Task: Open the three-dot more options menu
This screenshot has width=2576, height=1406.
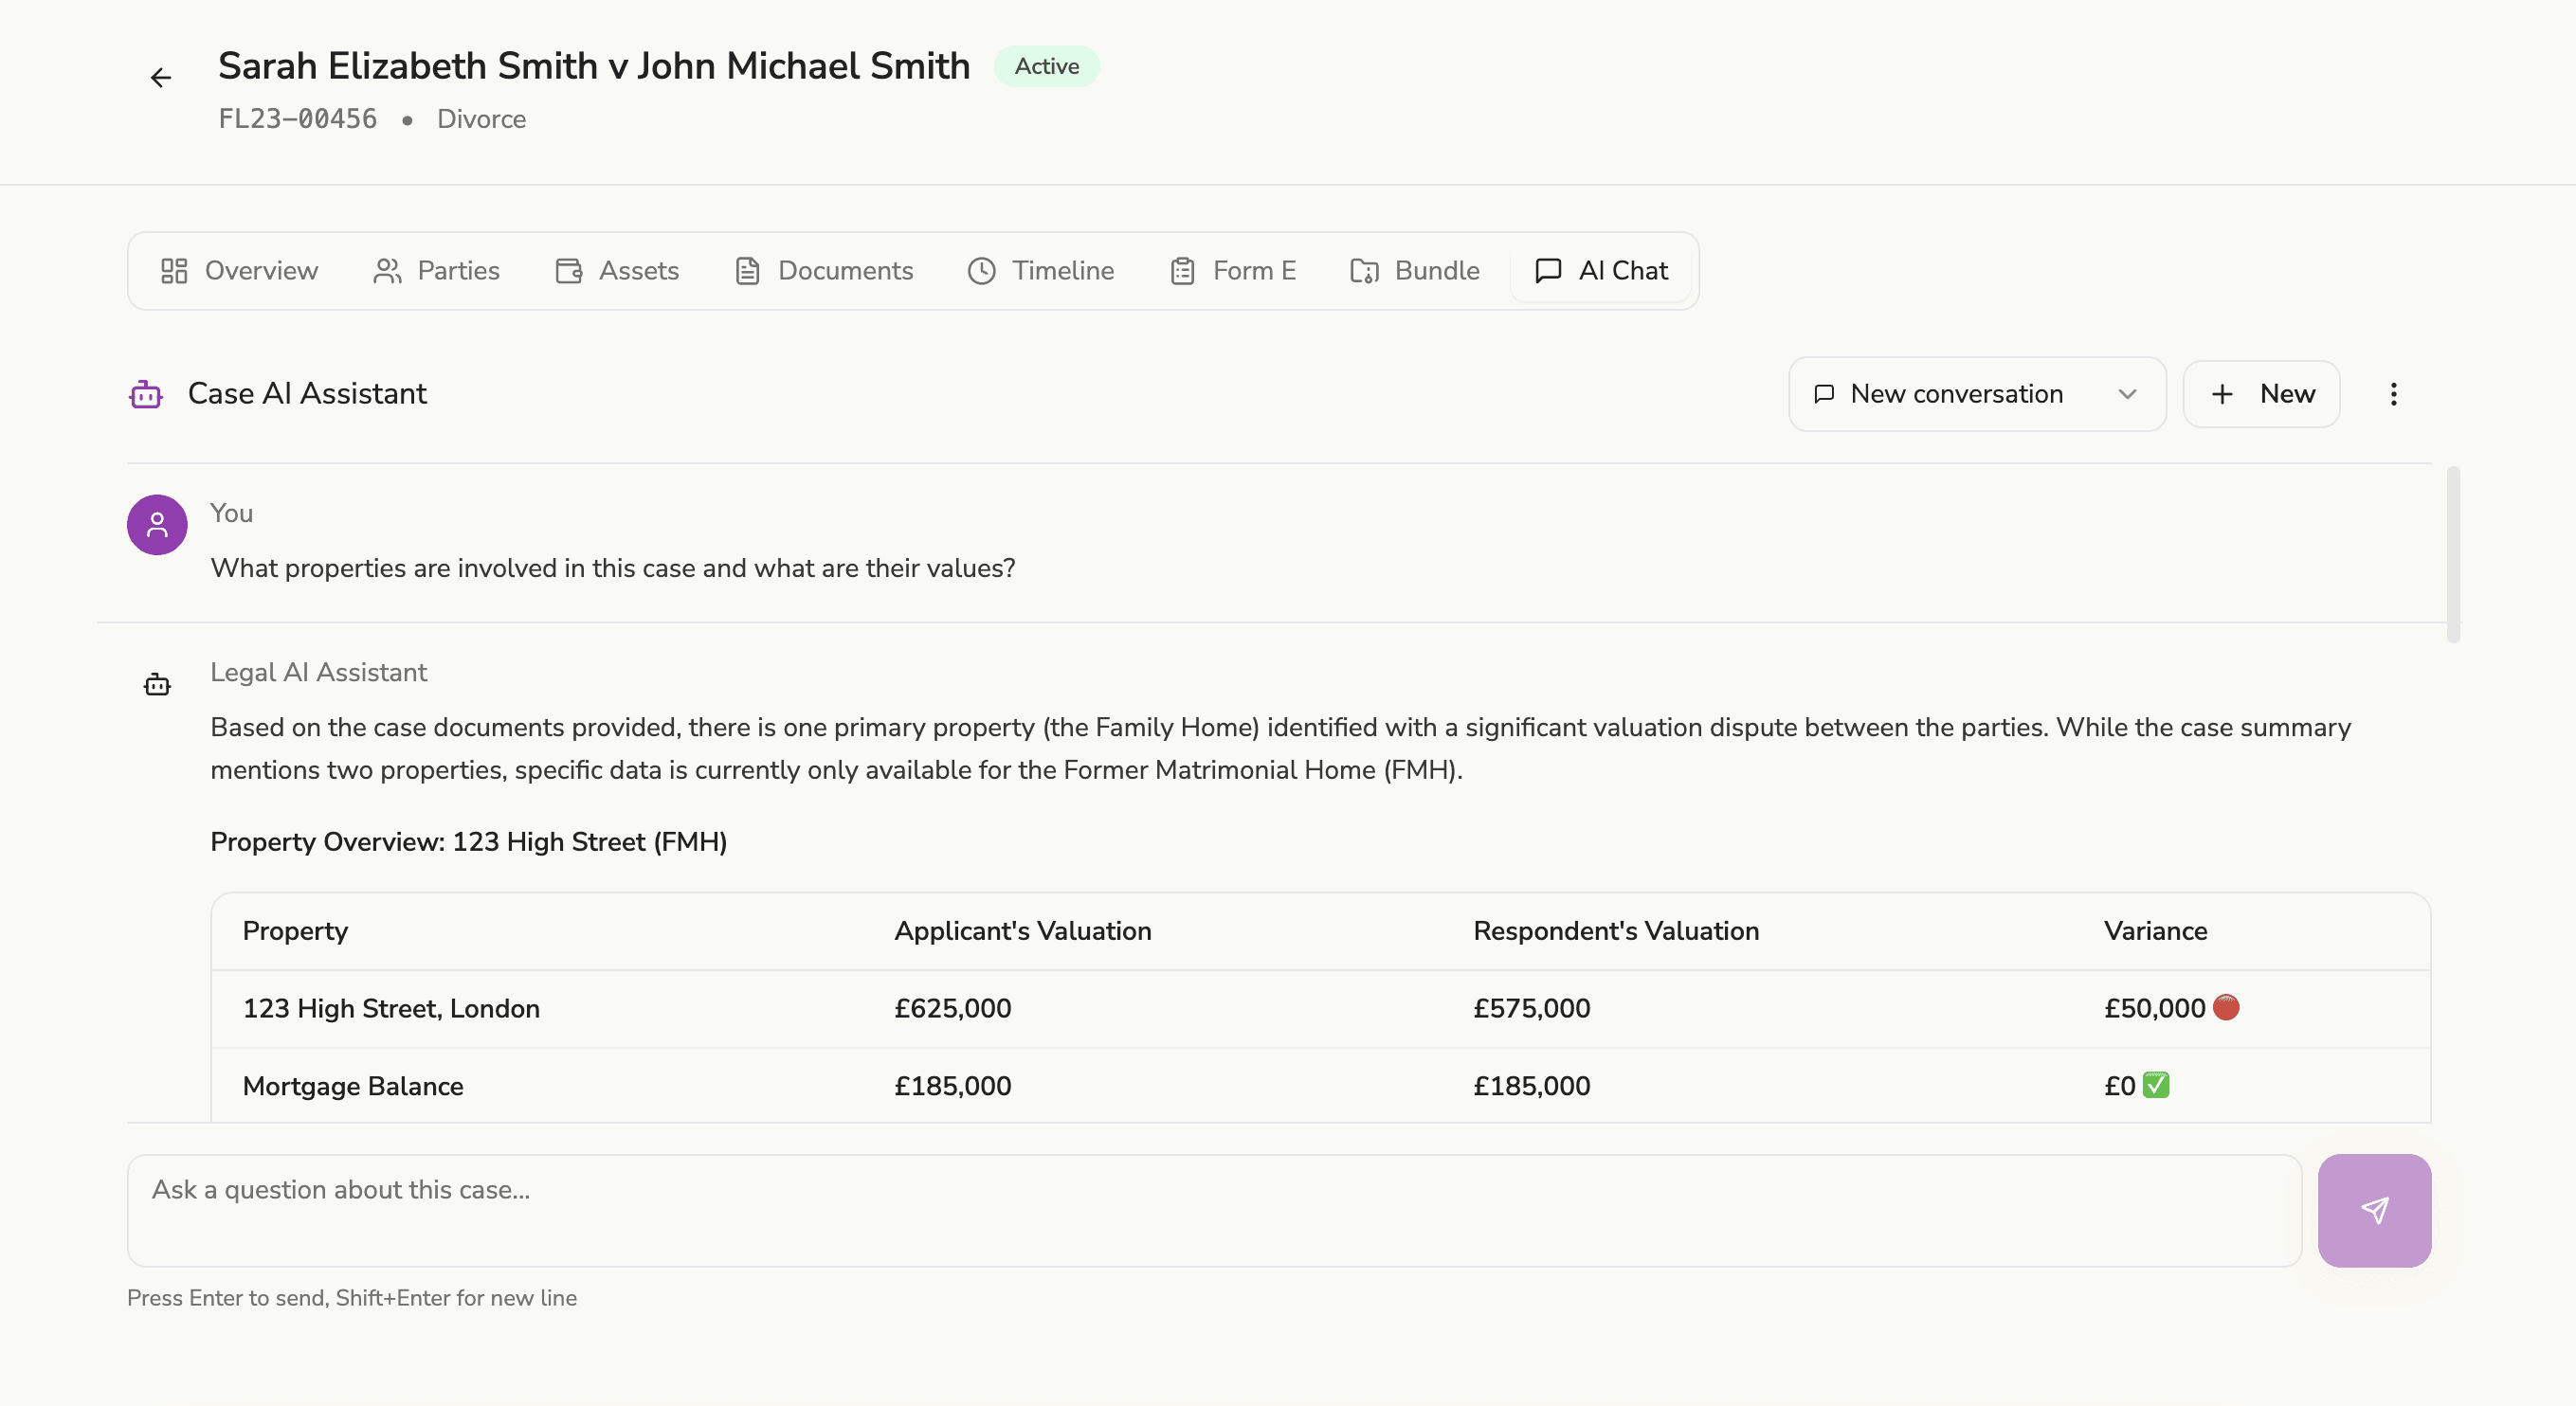Action: tap(2393, 394)
